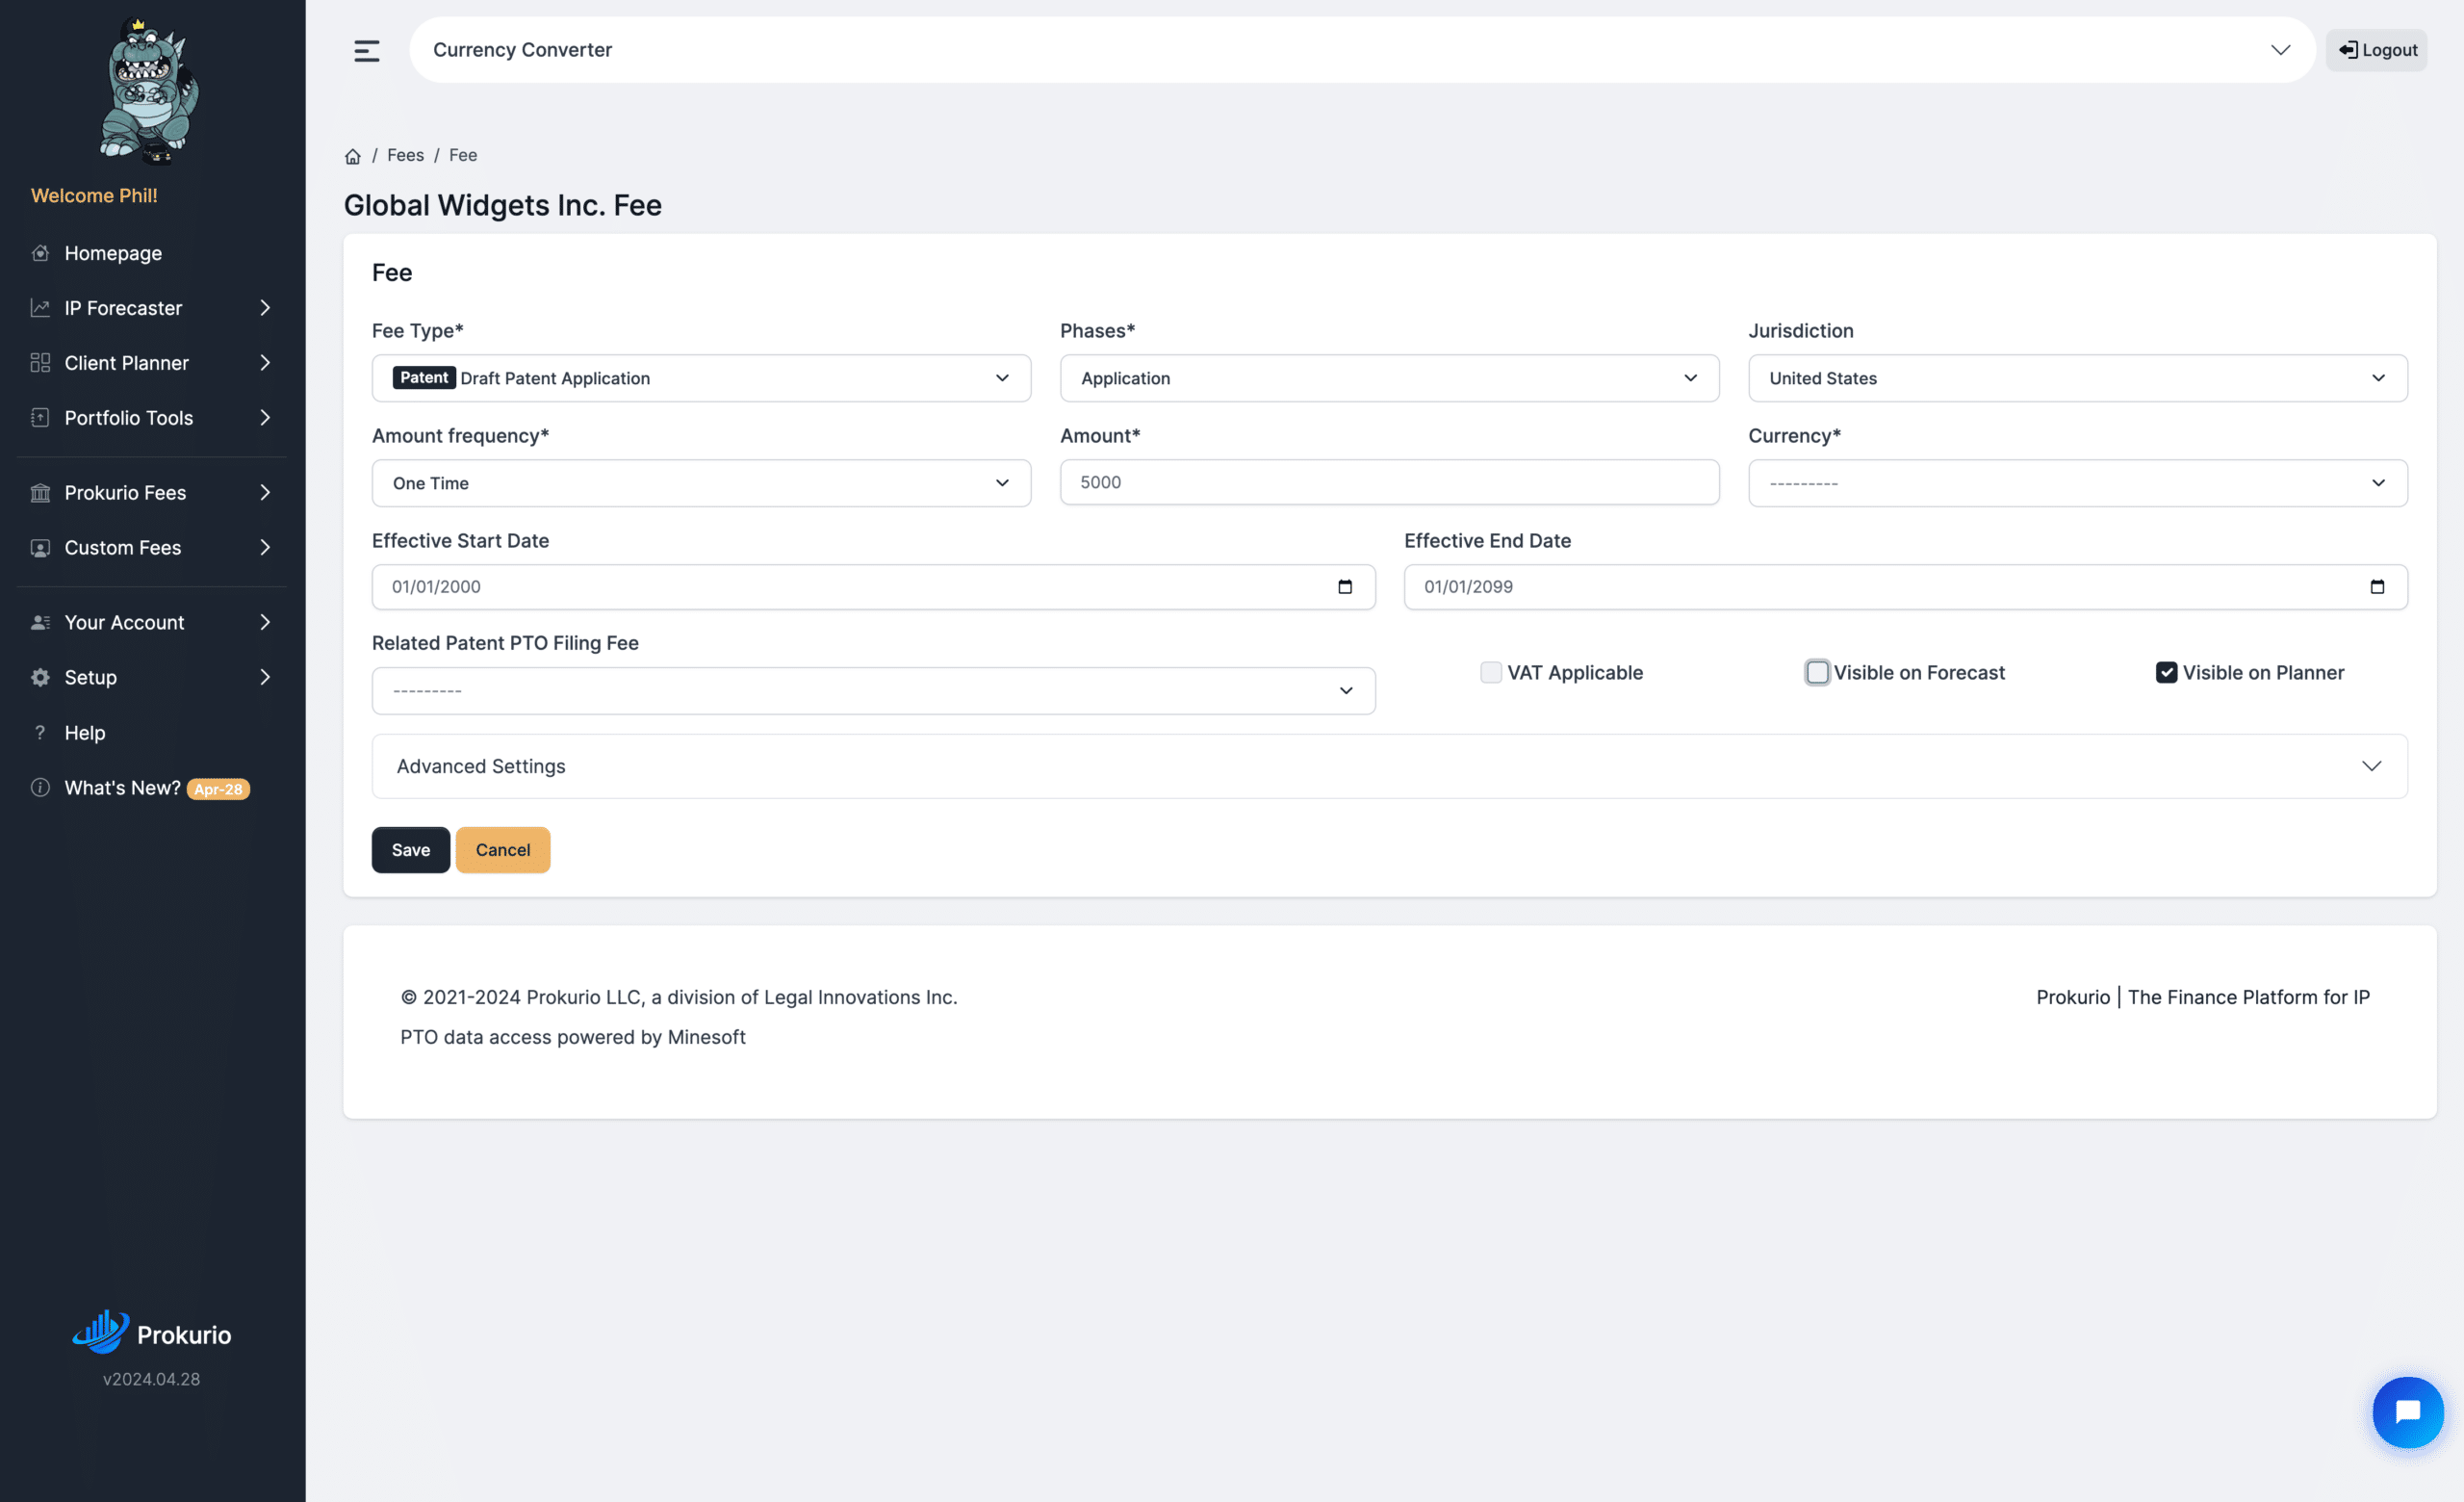This screenshot has width=2464, height=1502.
Task: Click the home breadcrumb icon
Action: [x=352, y=156]
